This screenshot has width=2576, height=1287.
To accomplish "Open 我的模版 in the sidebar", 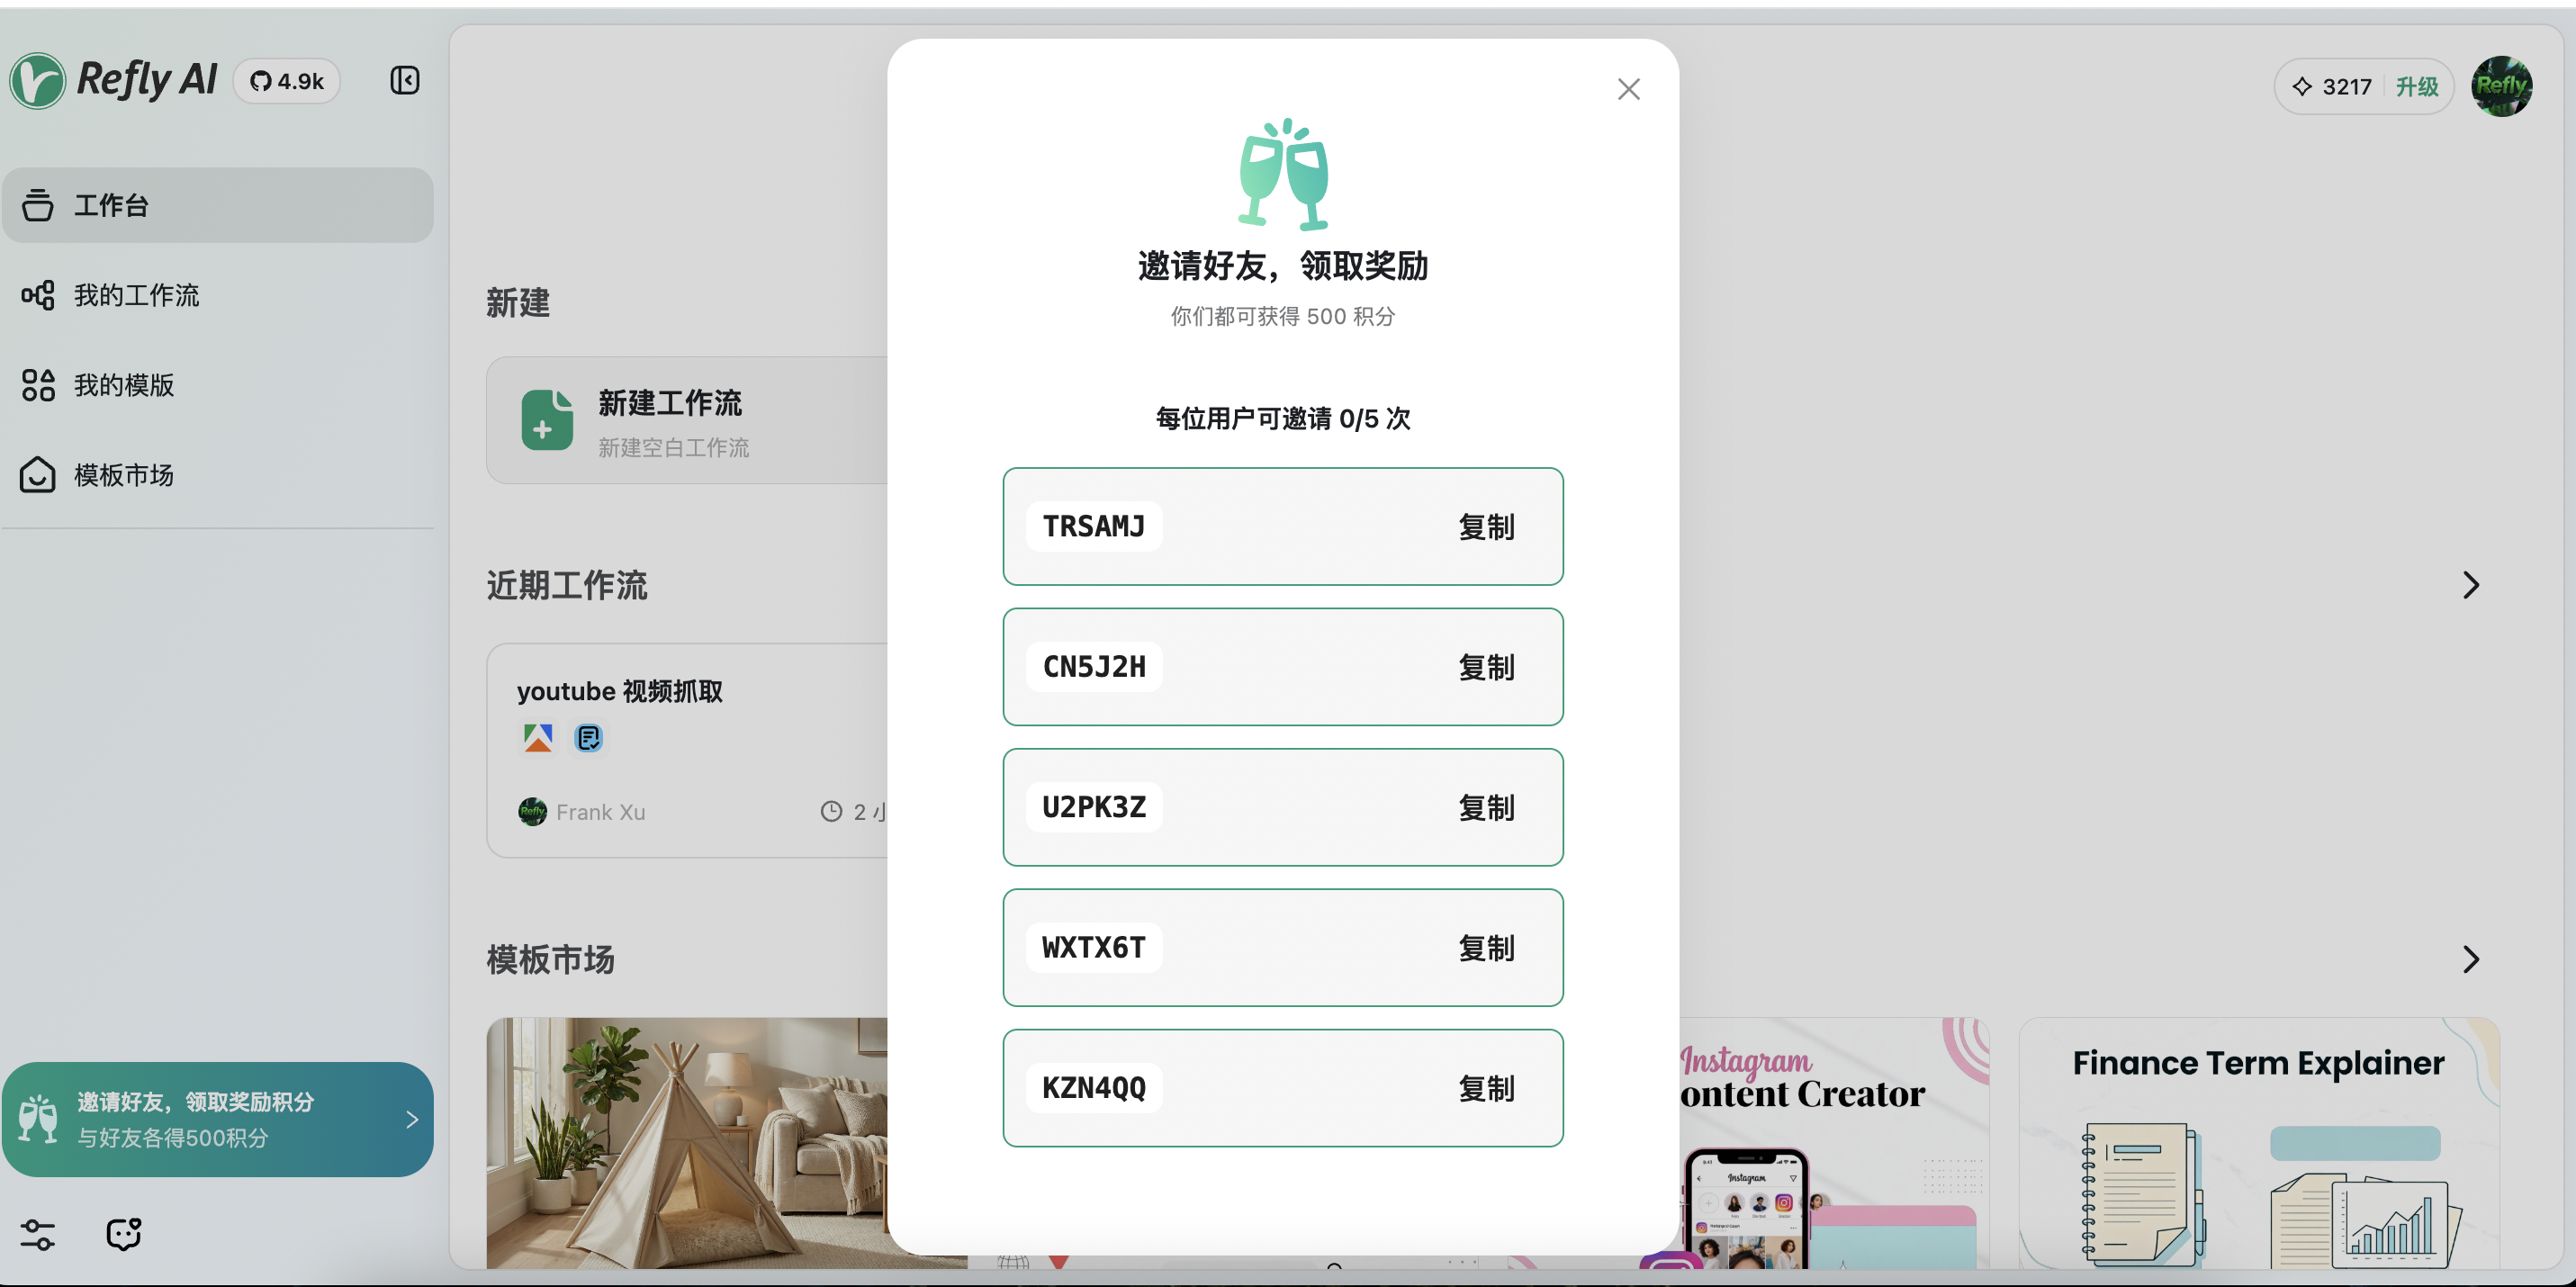I will (x=124, y=385).
